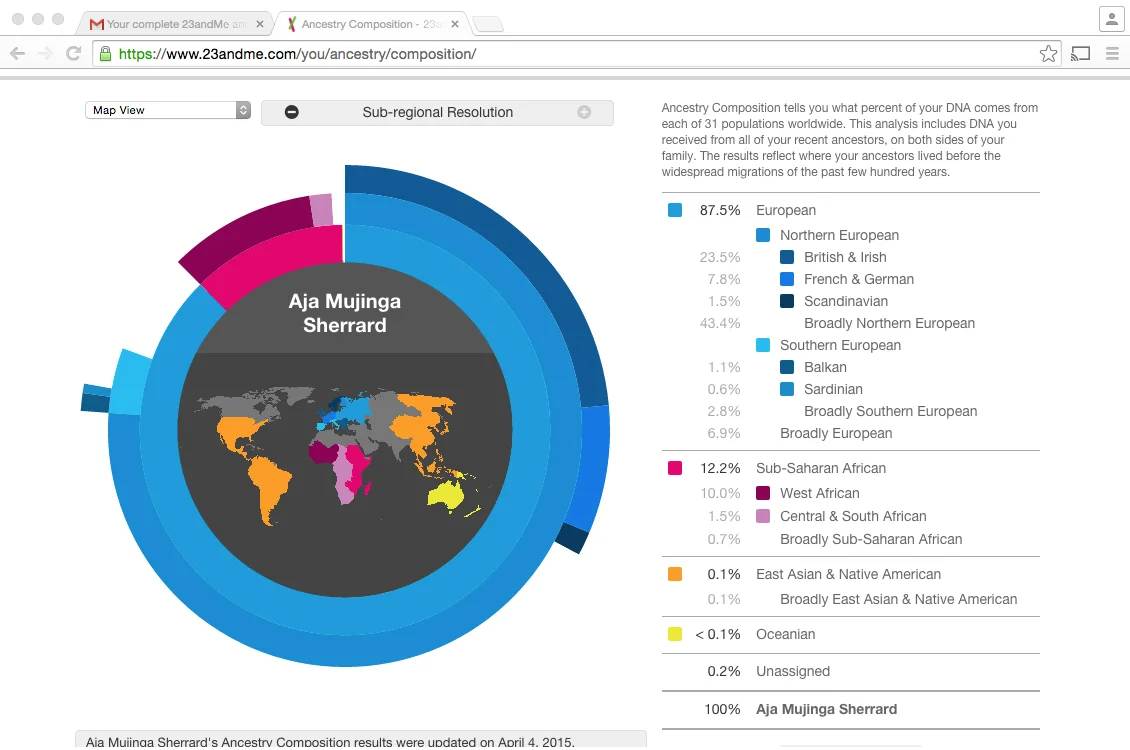Select the Ancestry Composition tab
Image resolution: width=1130 pixels, height=750 pixels.
click(x=371, y=24)
